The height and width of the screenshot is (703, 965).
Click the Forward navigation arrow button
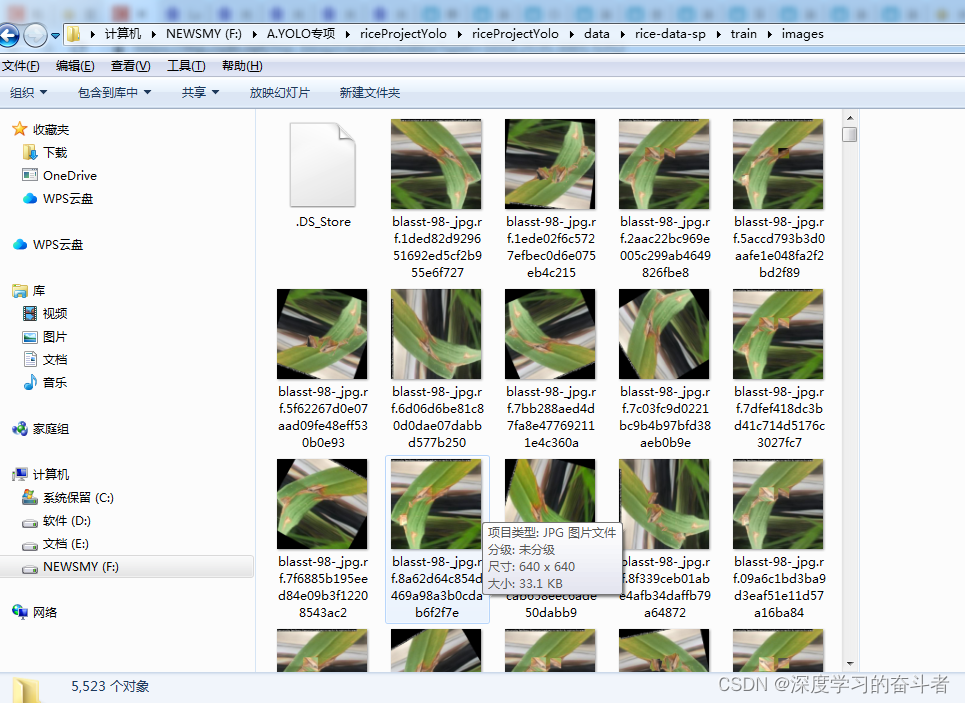click(35, 34)
